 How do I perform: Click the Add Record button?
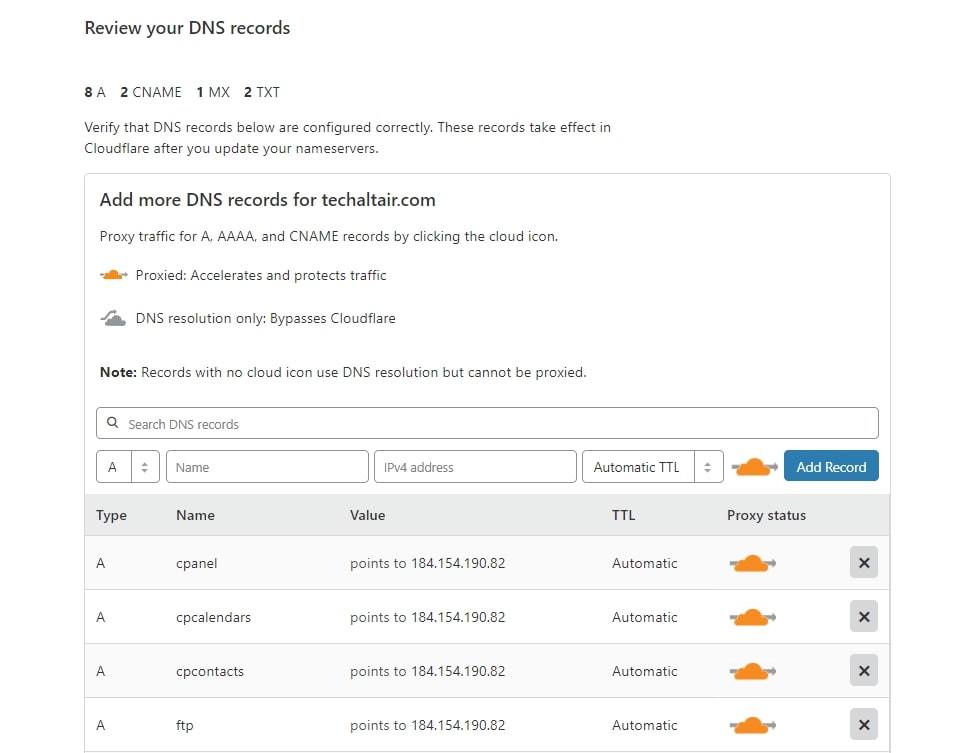(x=831, y=466)
